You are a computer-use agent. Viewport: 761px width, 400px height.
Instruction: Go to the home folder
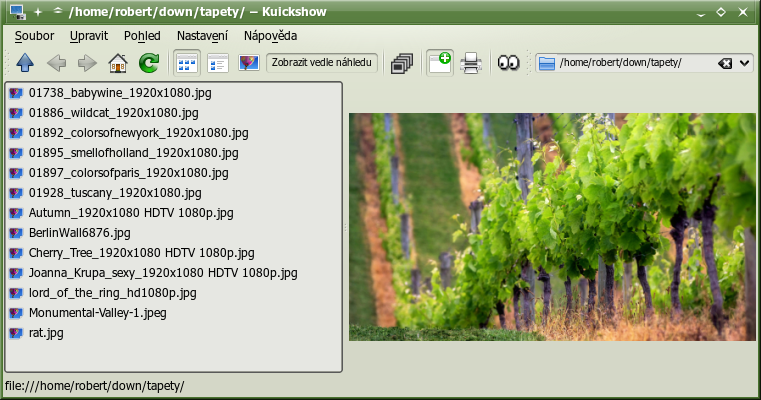(x=118, y=63)
